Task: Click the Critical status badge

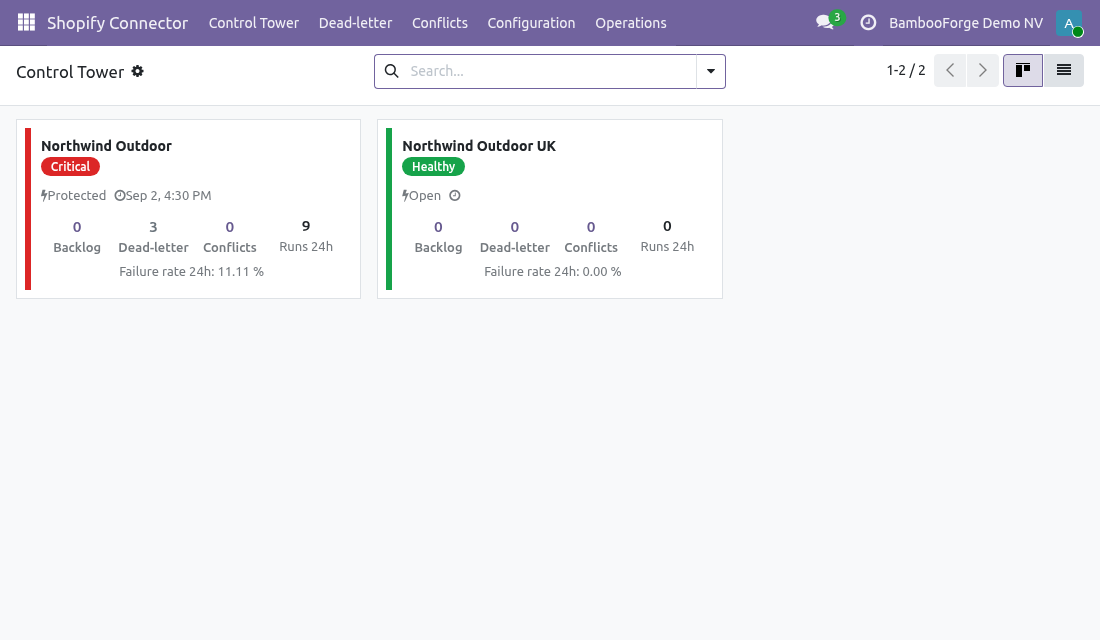Action: pos(70,166)
